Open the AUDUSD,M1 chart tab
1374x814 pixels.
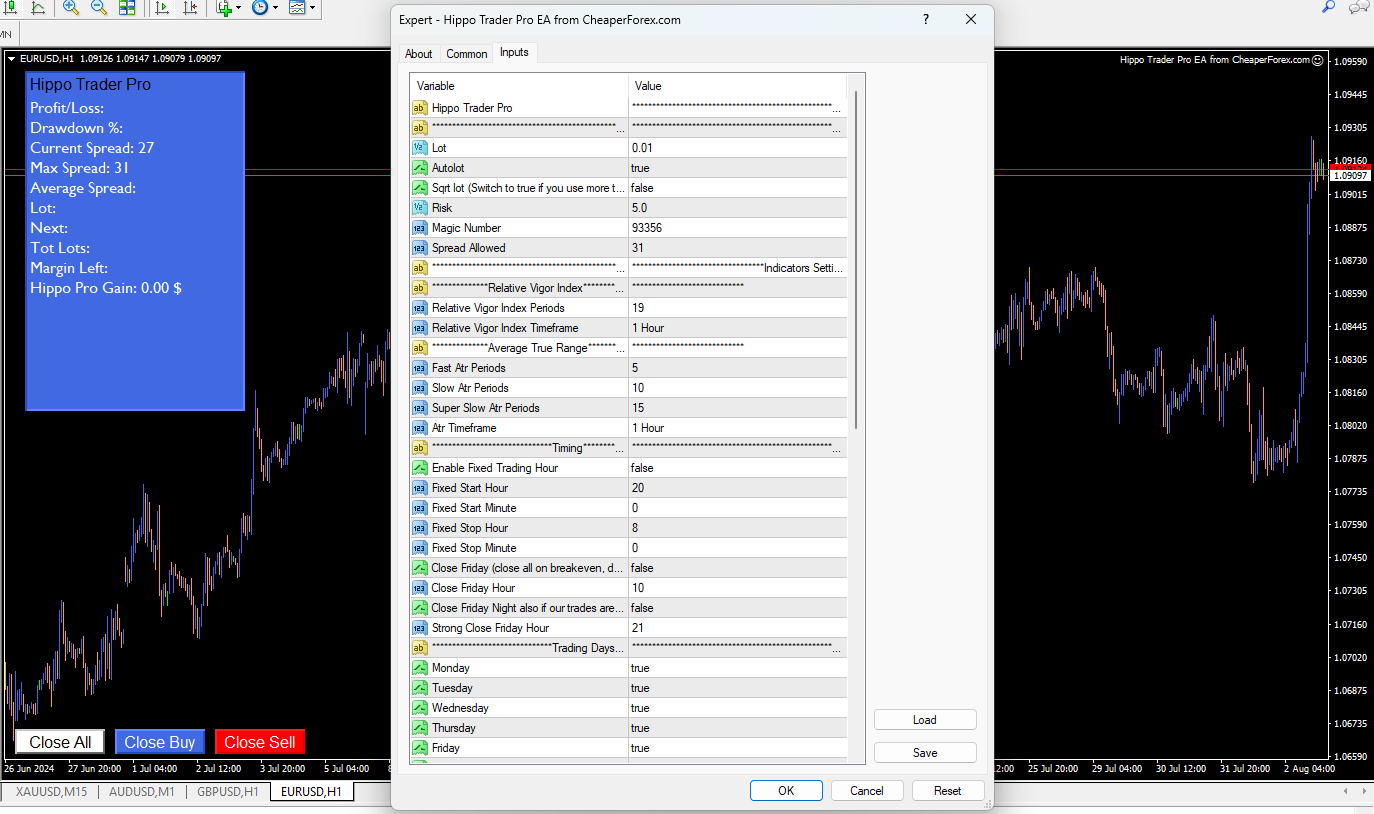coord(141,792)
